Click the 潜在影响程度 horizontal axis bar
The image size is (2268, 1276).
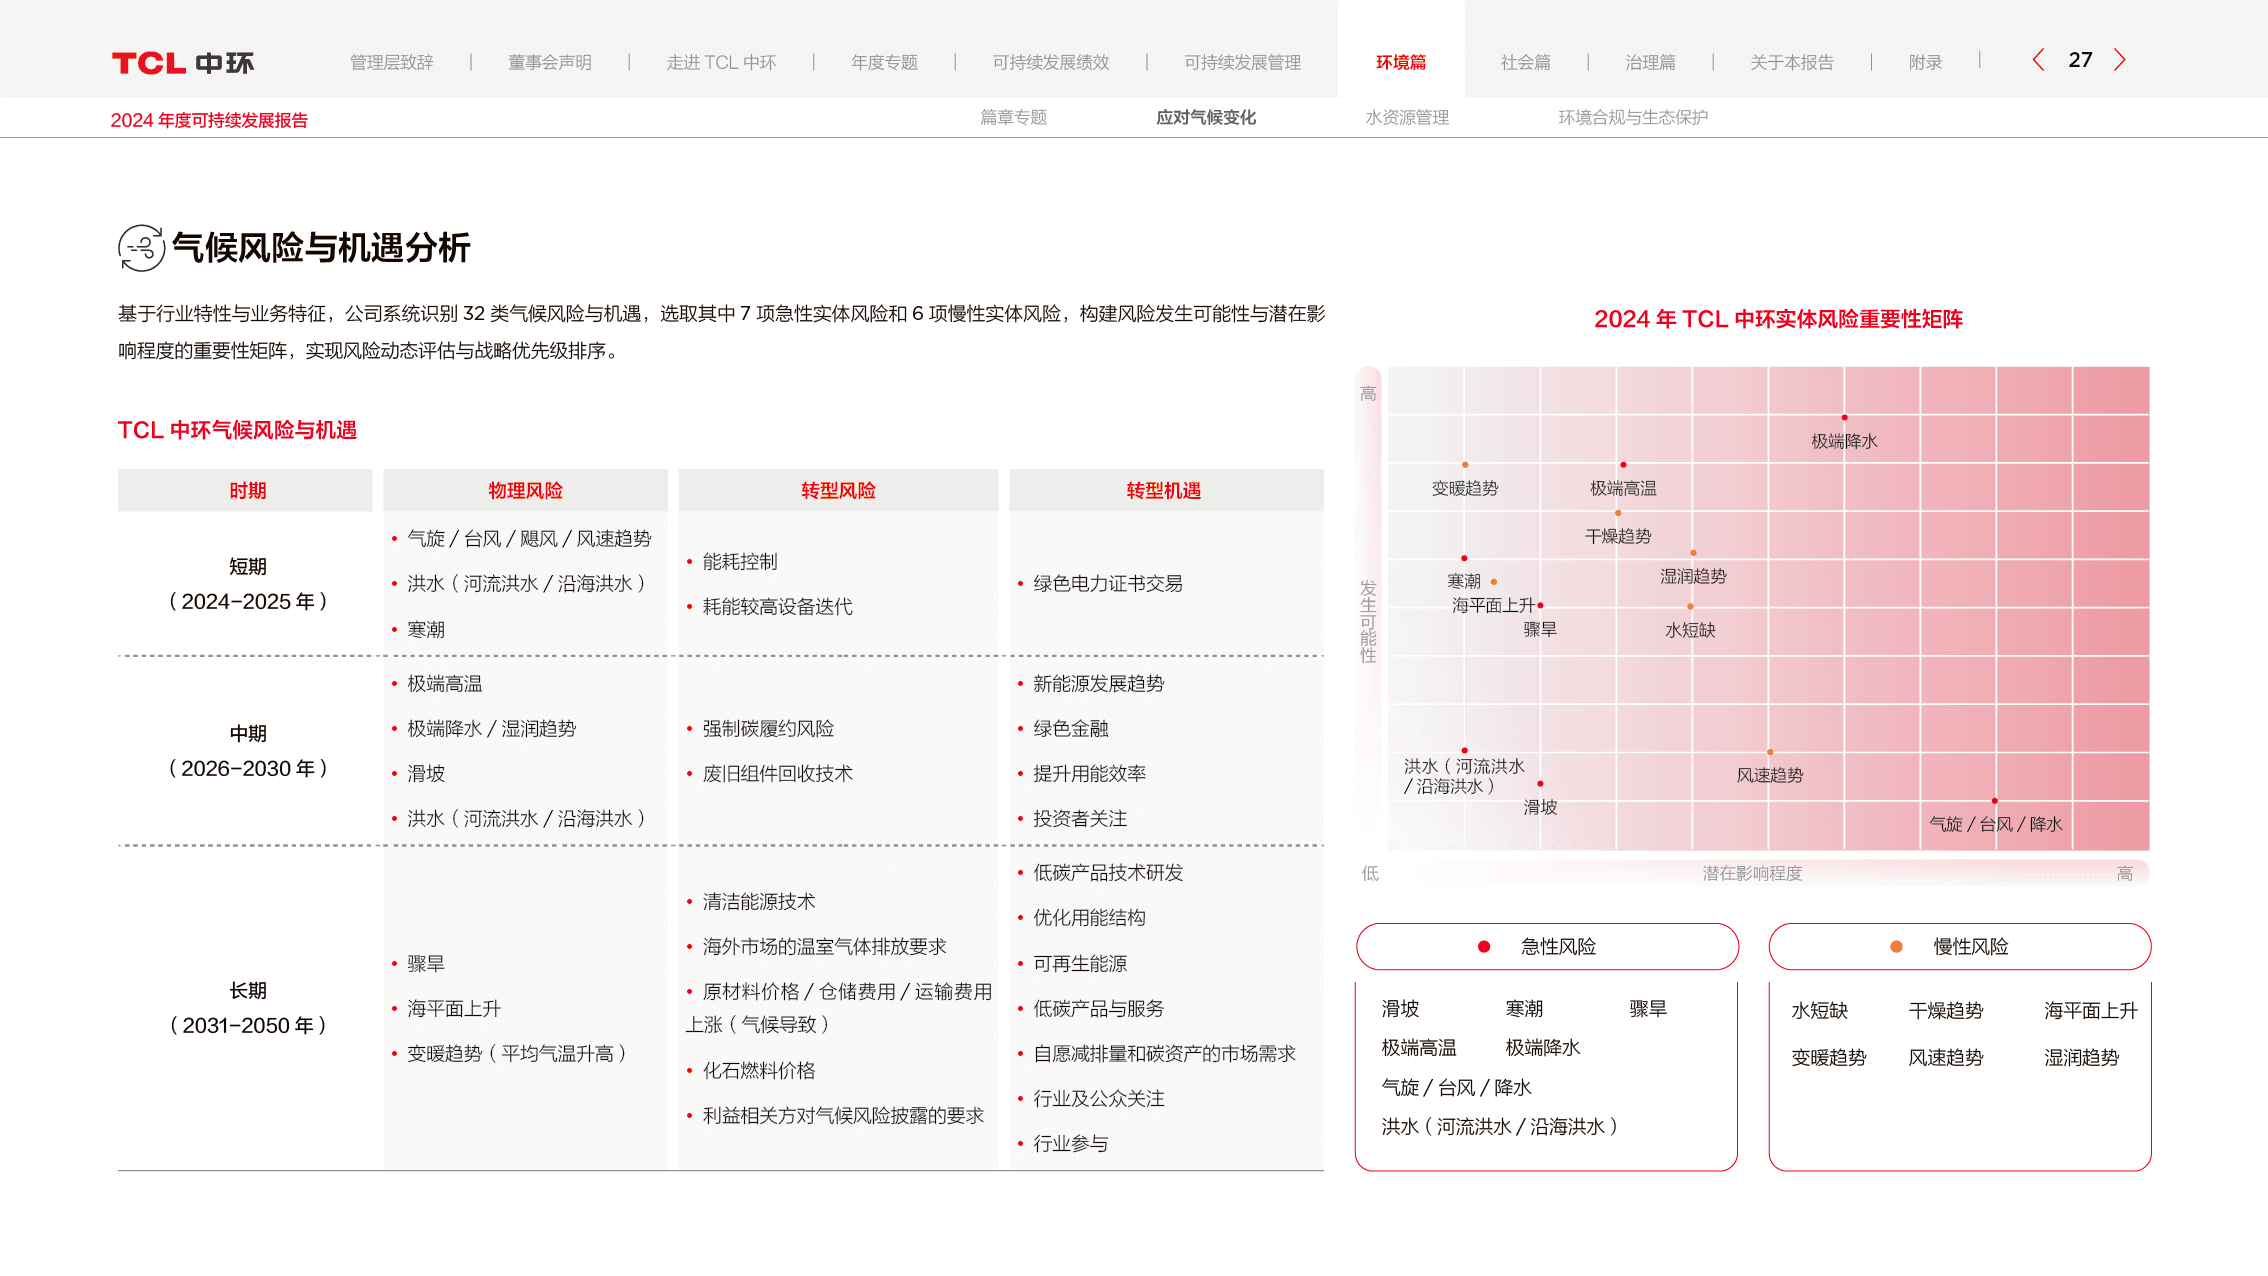point(1752,873)
